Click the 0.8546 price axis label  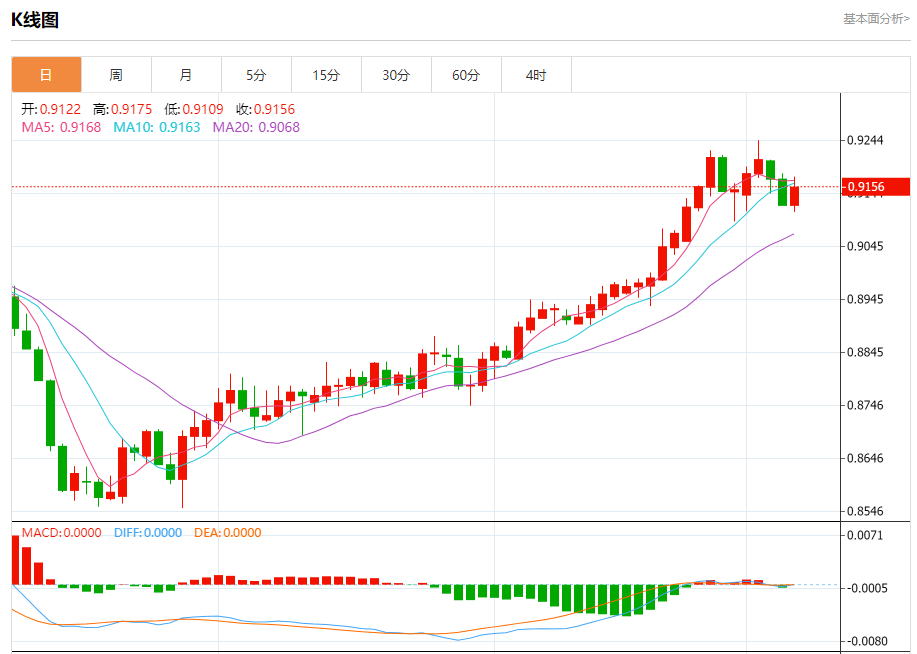(866, 511)
